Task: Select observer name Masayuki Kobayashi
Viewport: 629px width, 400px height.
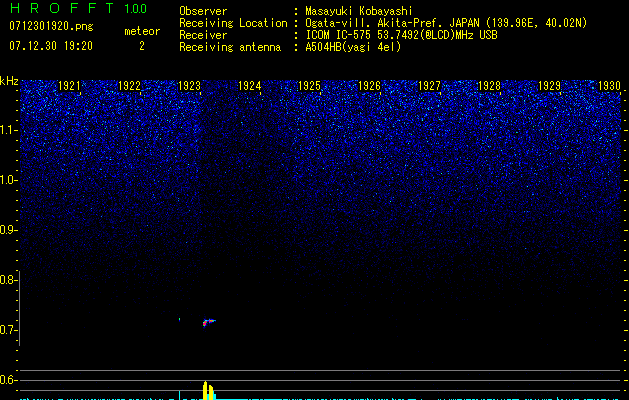Action: tap(358, 11)
